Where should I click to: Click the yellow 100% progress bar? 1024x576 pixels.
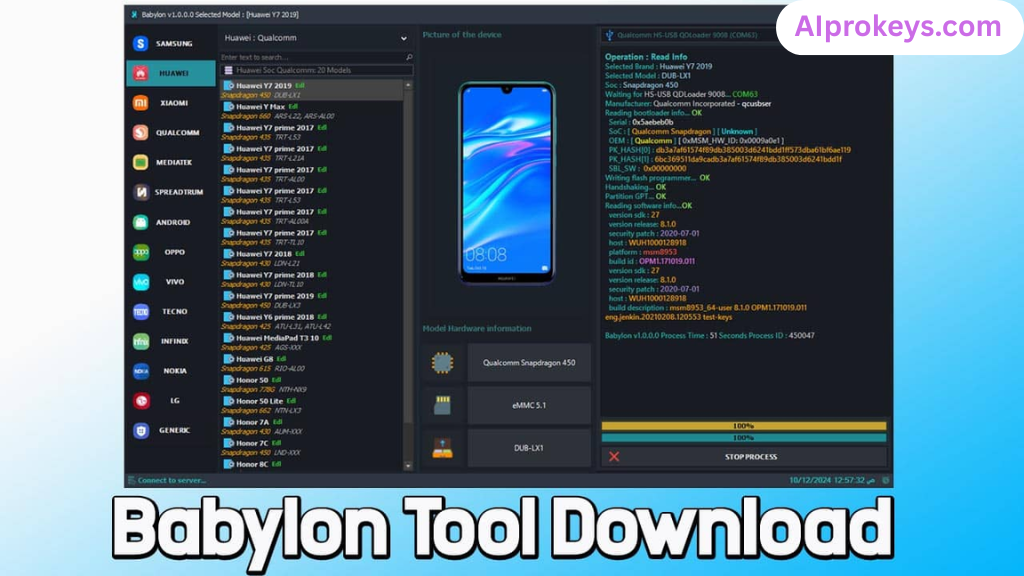(744, 426)
